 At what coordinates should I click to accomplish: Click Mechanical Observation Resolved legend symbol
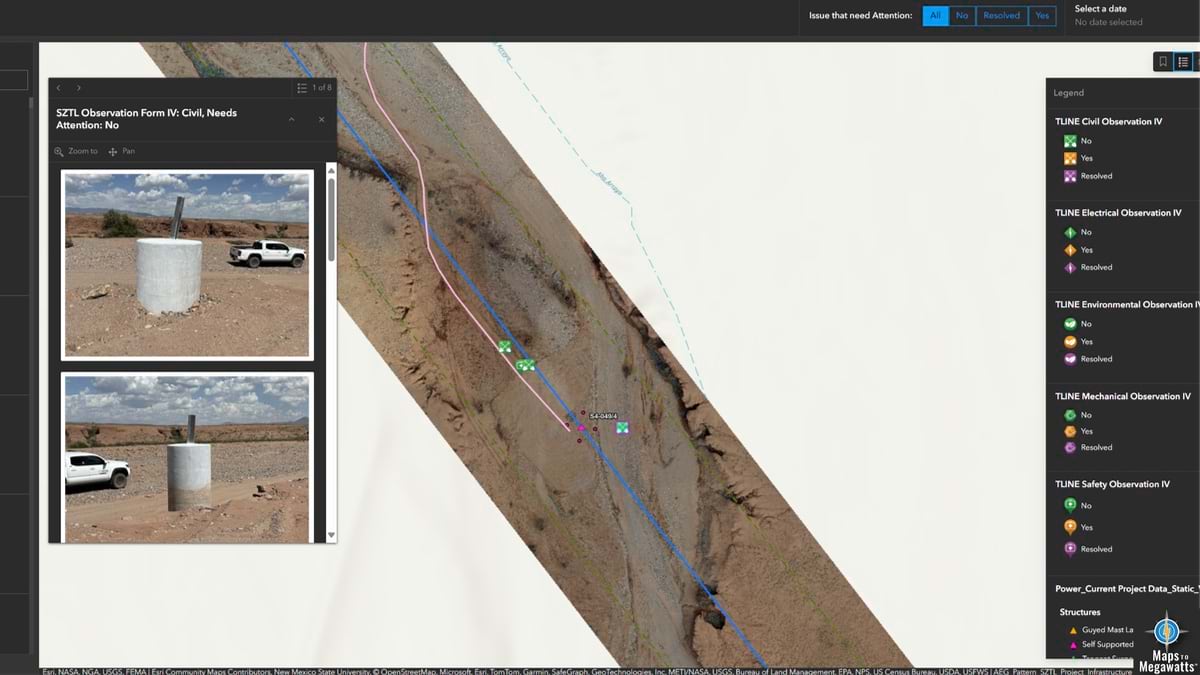(x=1070, y=447)
